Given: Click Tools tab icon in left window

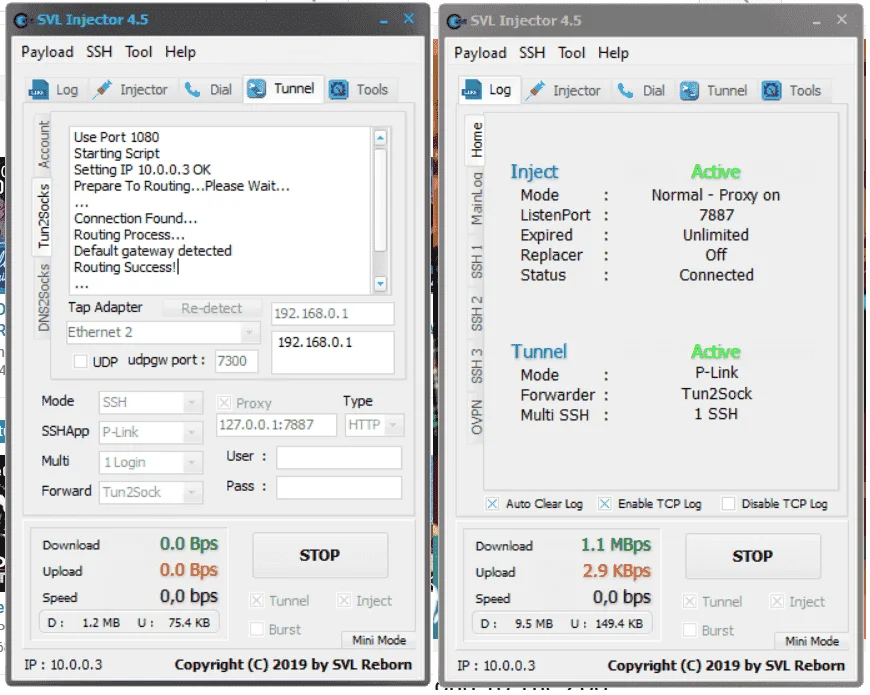Looking at the screenshot, I should pos(338,89).
